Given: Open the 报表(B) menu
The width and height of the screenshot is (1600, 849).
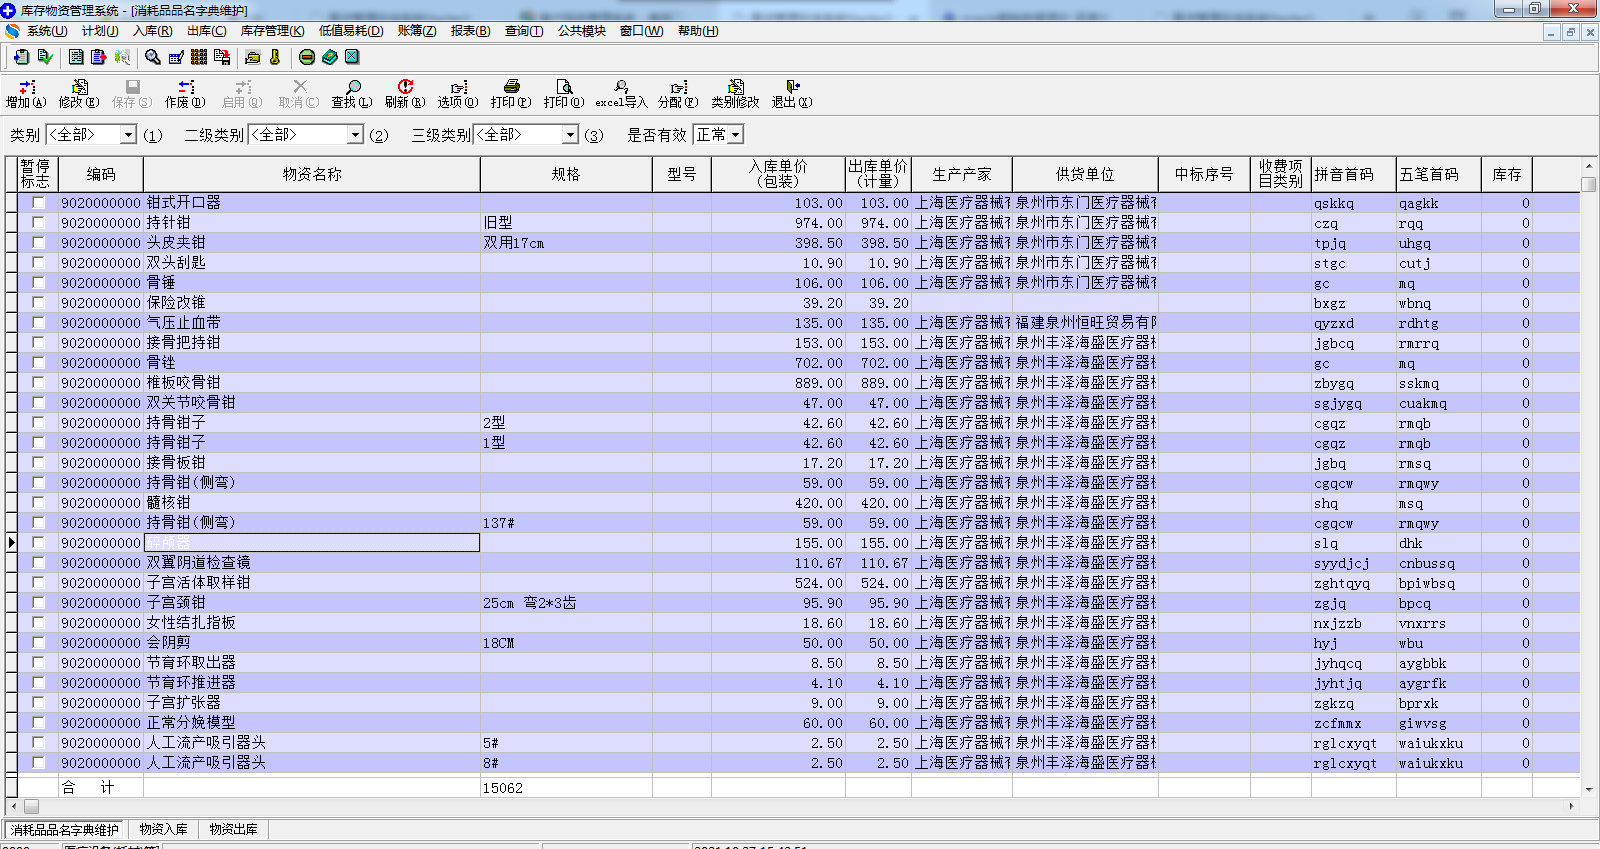Looking at the screenshot, I should [x=470, y=31].
